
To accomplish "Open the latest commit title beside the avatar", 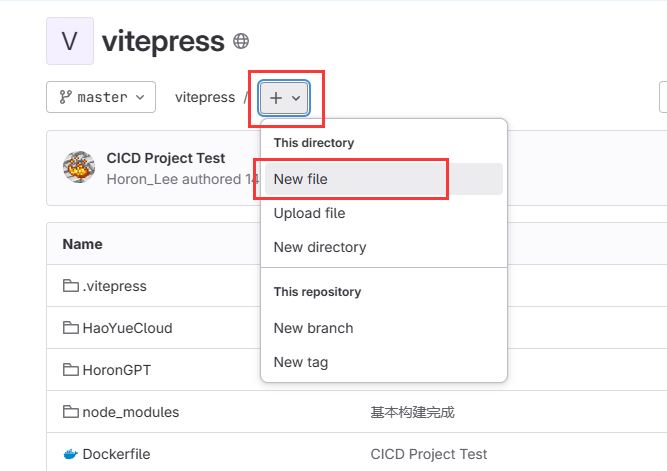I will pyautogui.click(x=166, y=158).
